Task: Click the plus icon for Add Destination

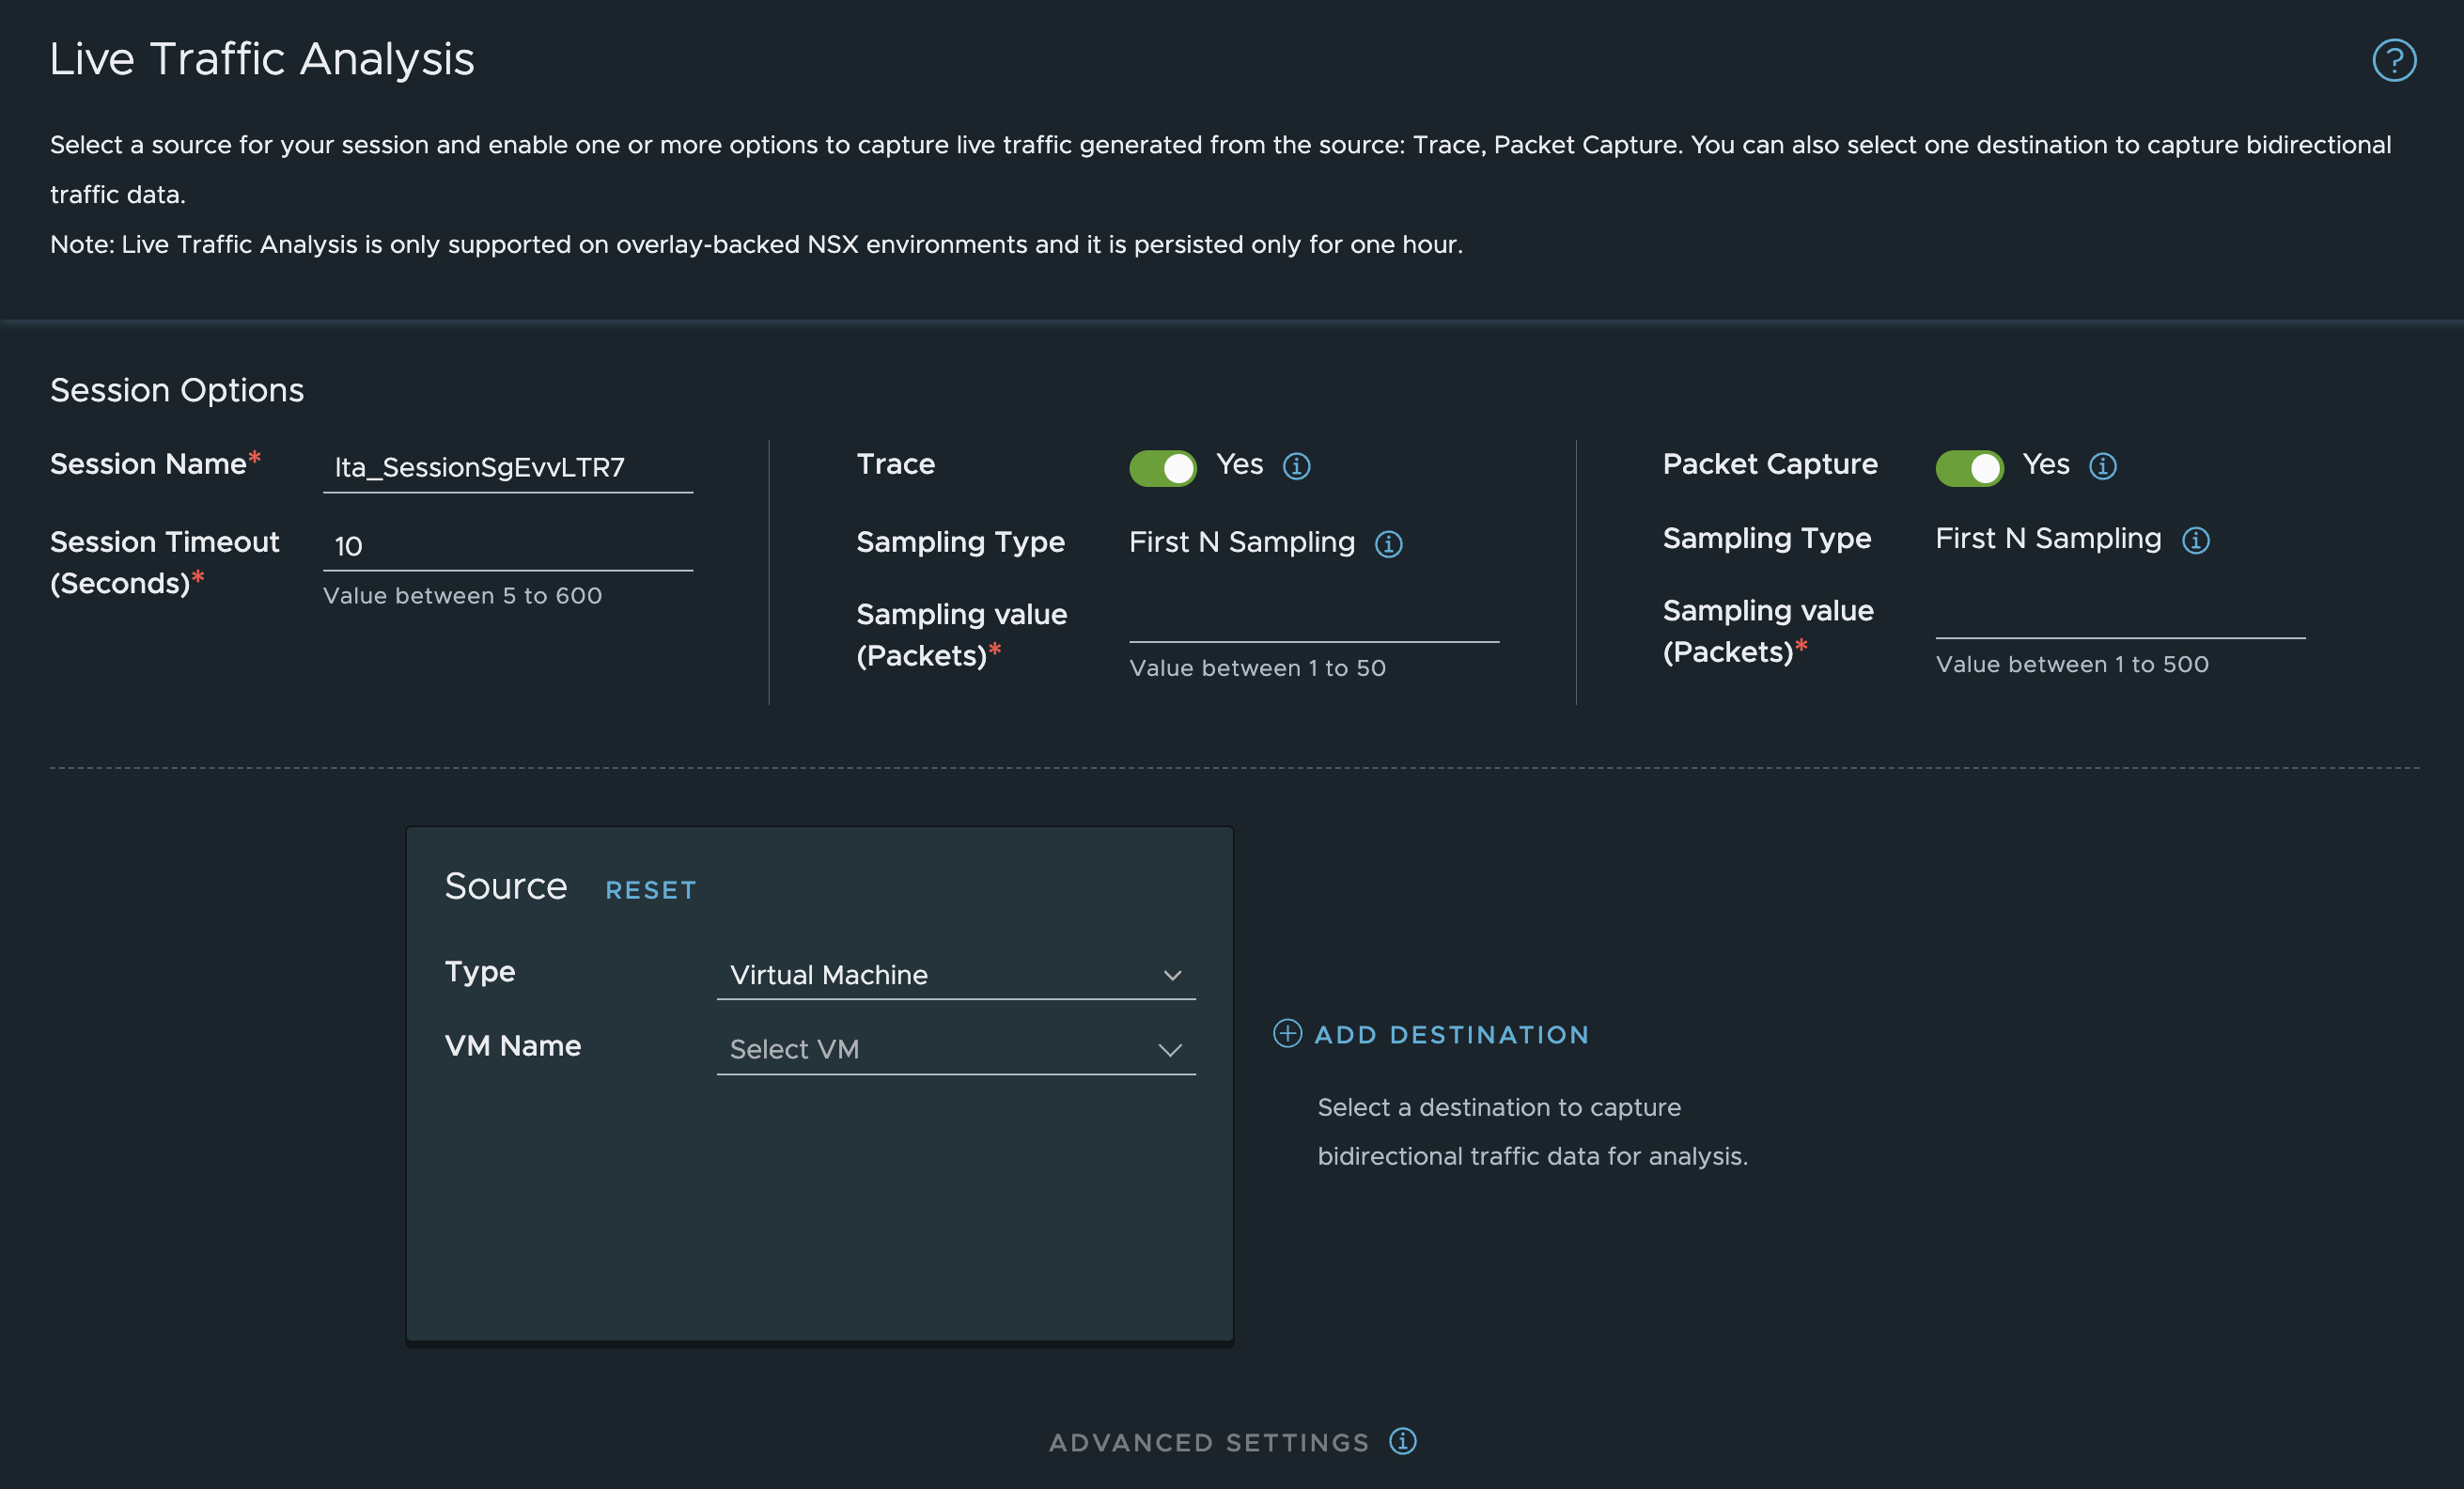Action: click(x=1287, y=1033)
